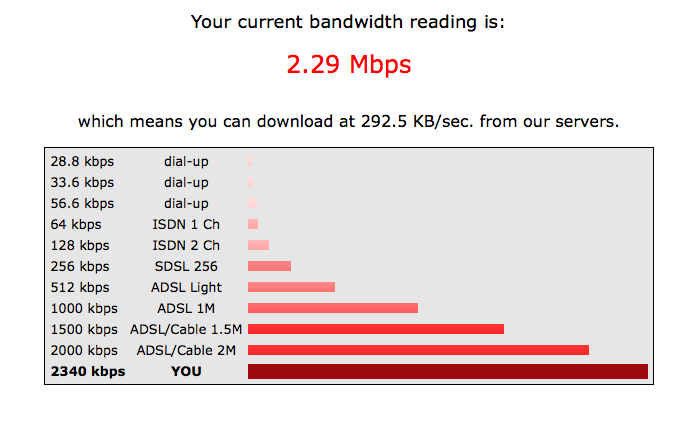Screen dimensions: 686x425
Task: Click the 2340 kbps speed value
Action: pos(87,372)
